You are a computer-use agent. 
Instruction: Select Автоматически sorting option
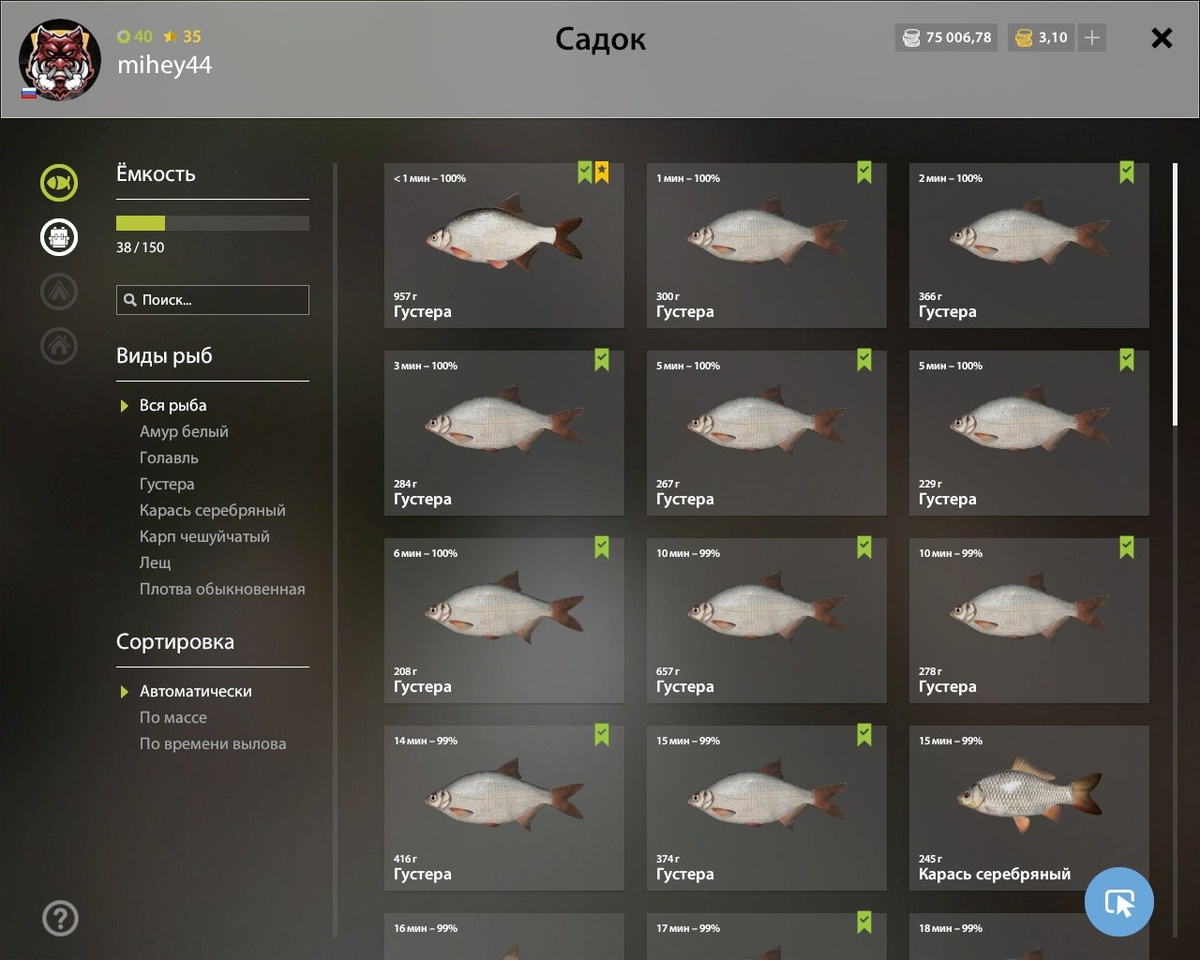[x=195, y=691]
